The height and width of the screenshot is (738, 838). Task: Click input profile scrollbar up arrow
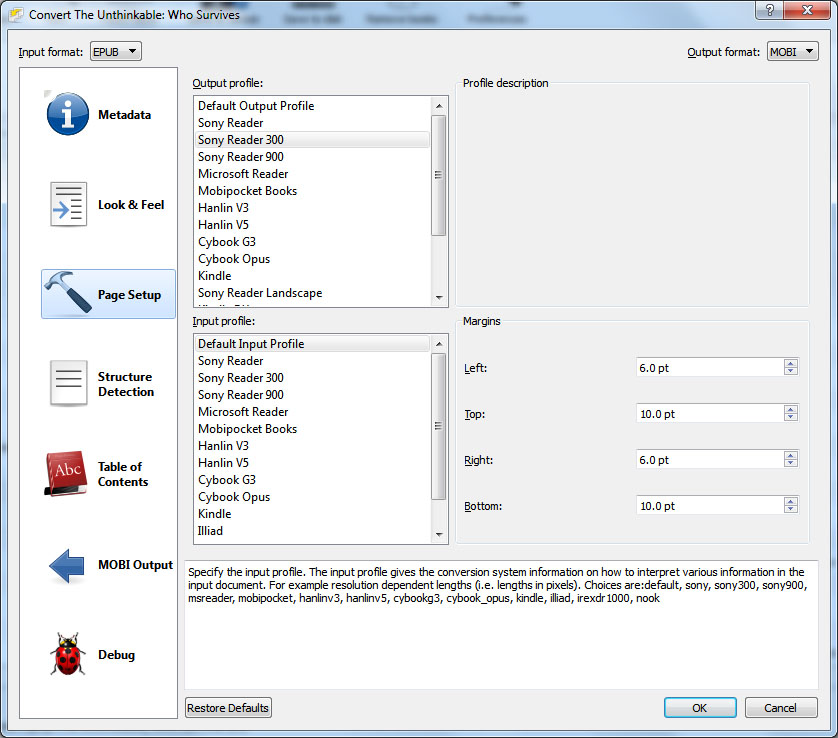coord(439,344)
